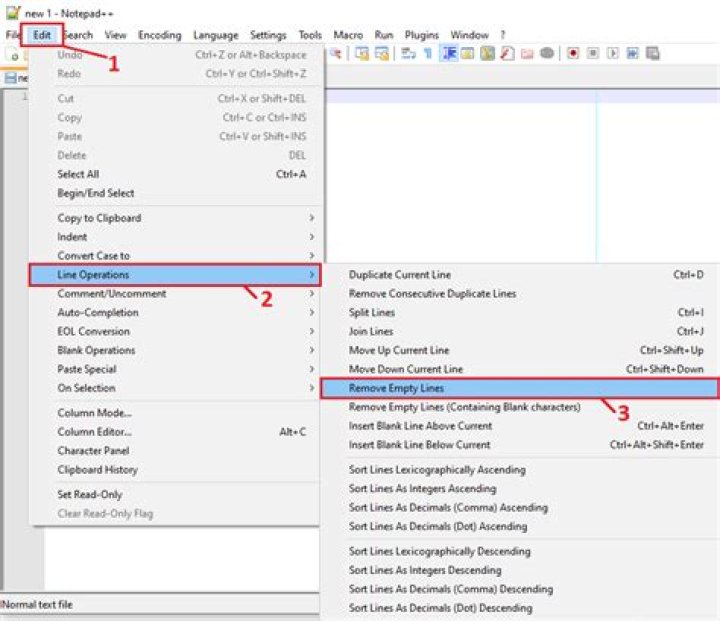
Task: Choose Duplicate Current Line
Action: [x=520, y=275]
